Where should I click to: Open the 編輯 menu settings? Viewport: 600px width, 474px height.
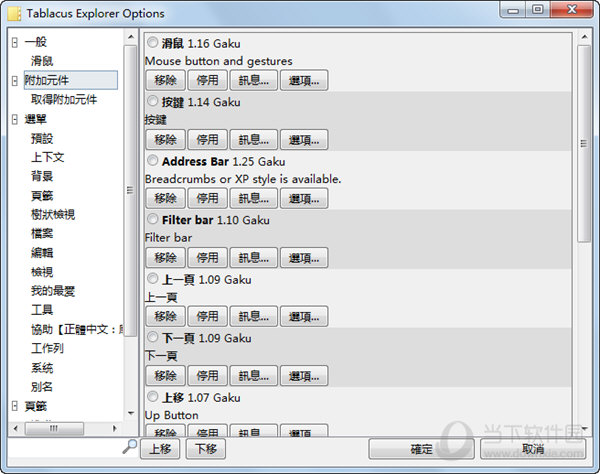42,253
